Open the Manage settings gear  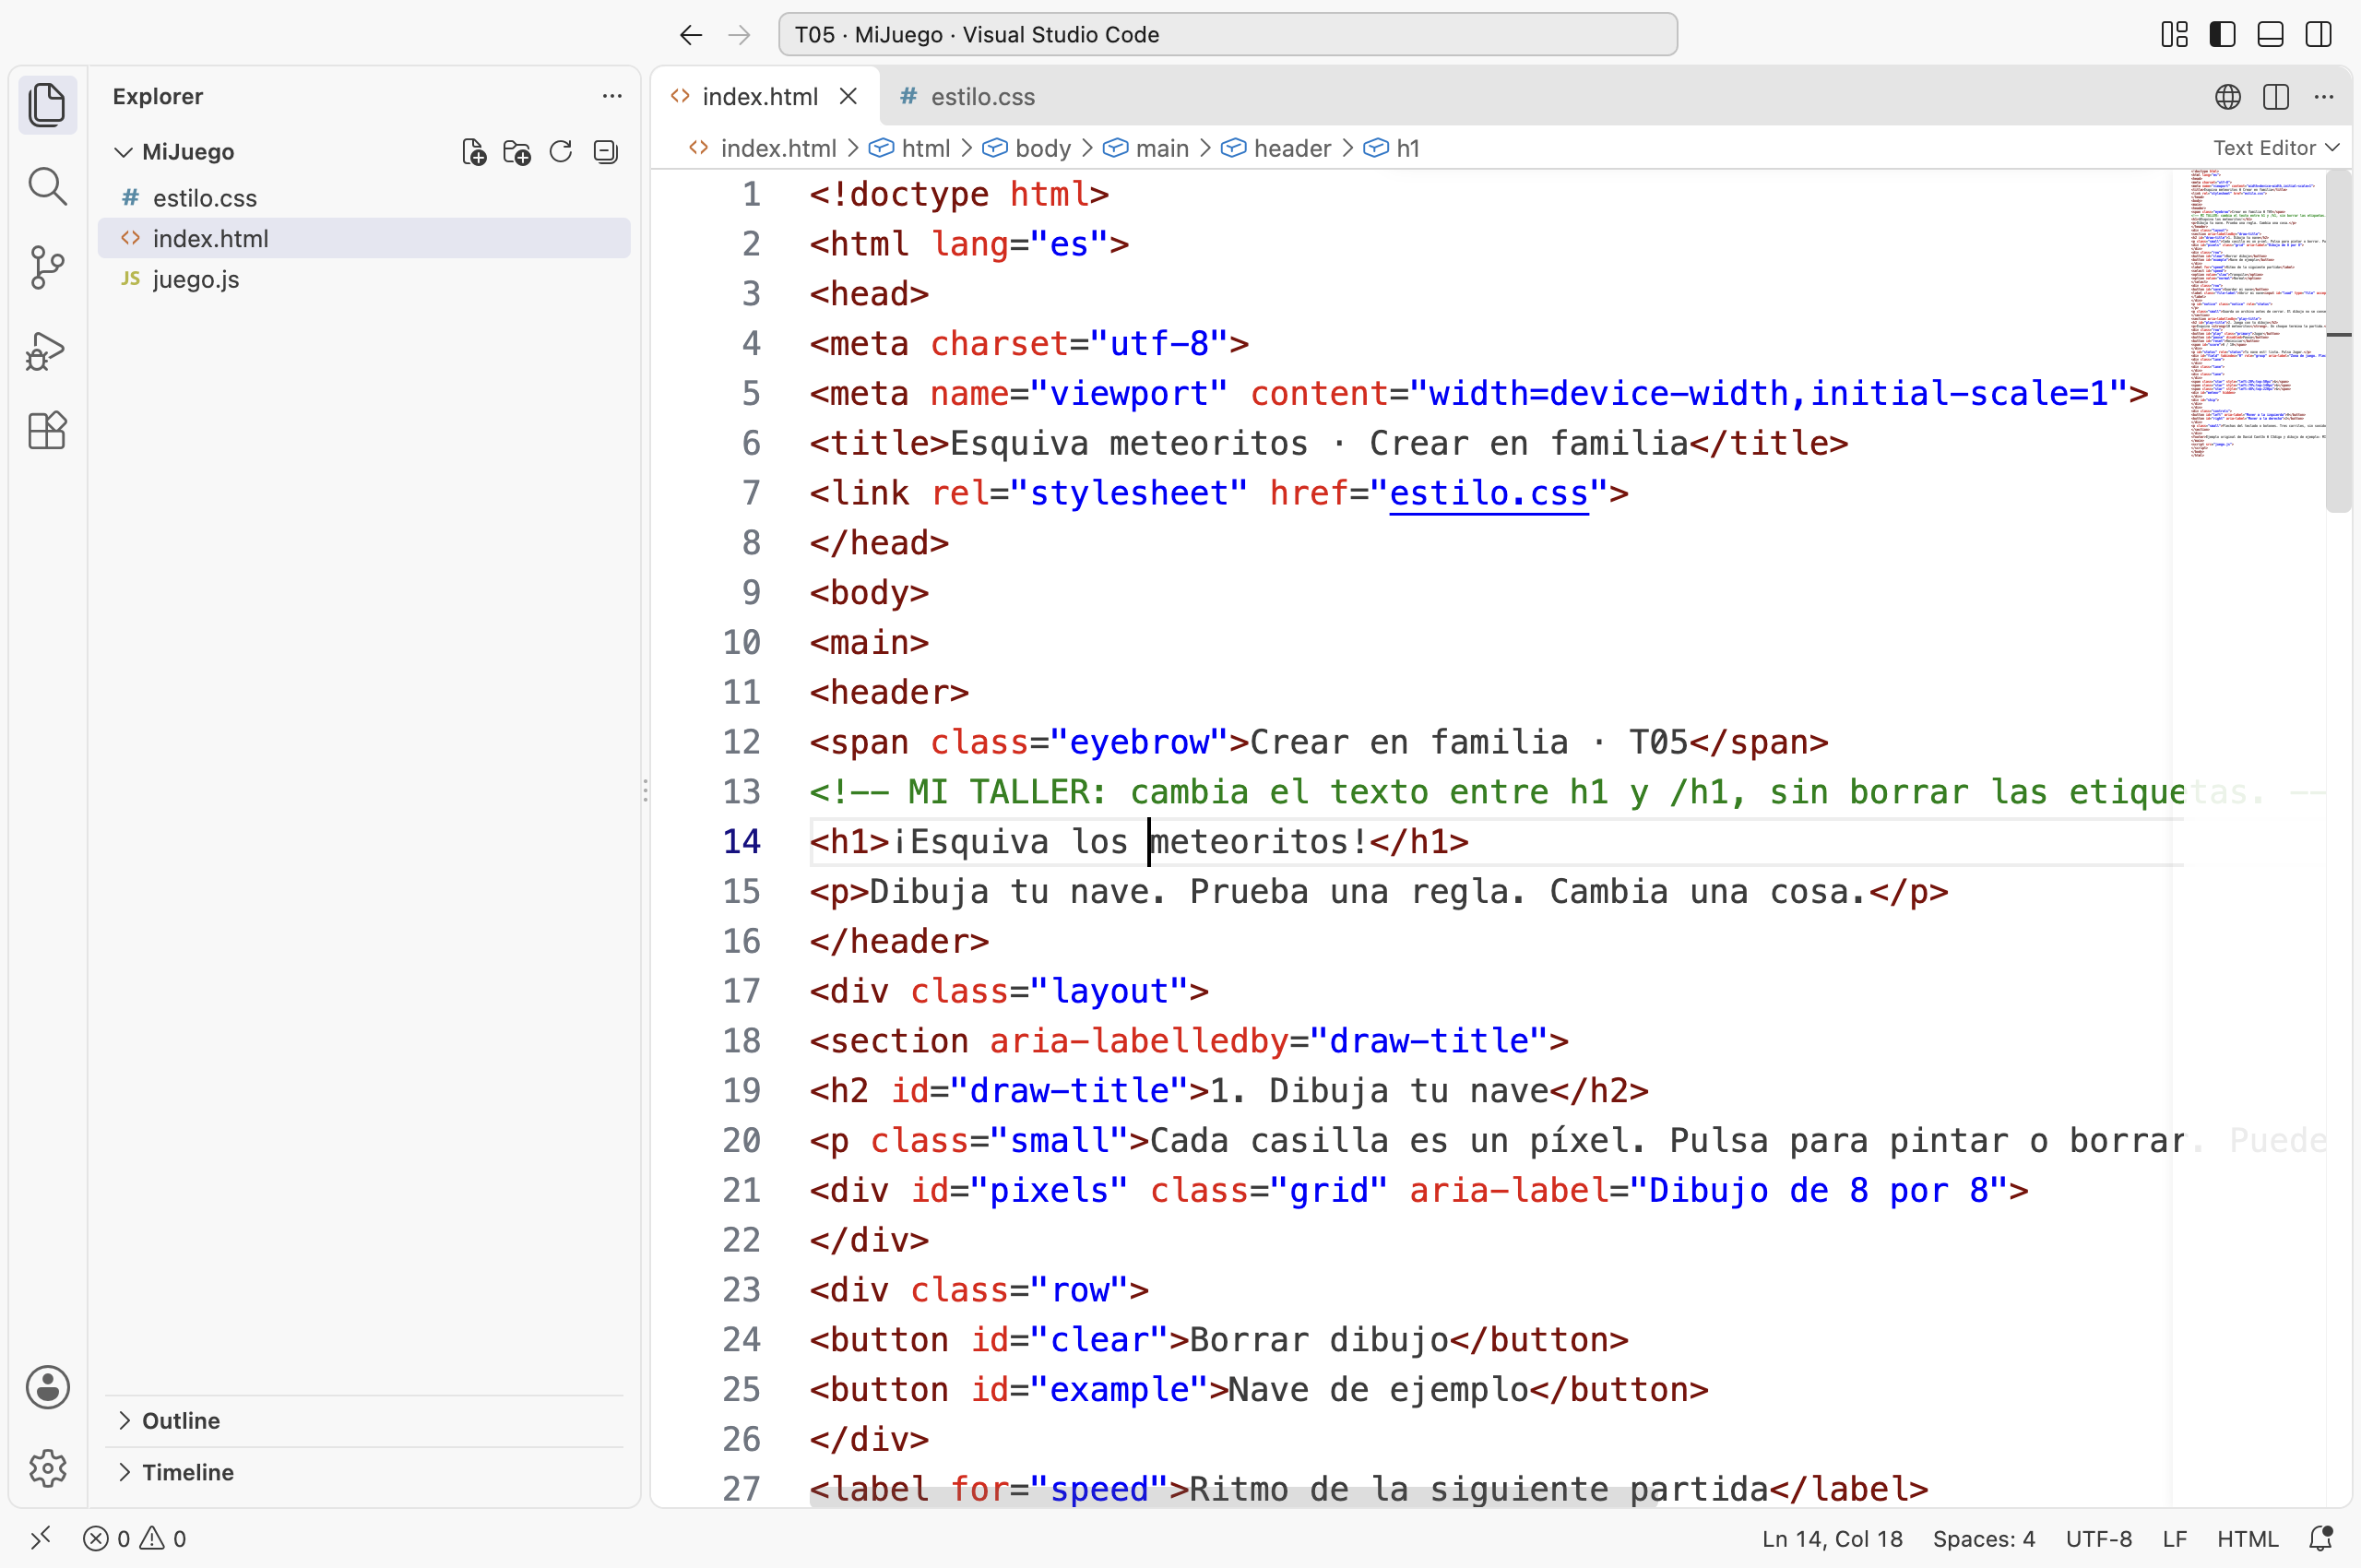(x=47, y=1468)
